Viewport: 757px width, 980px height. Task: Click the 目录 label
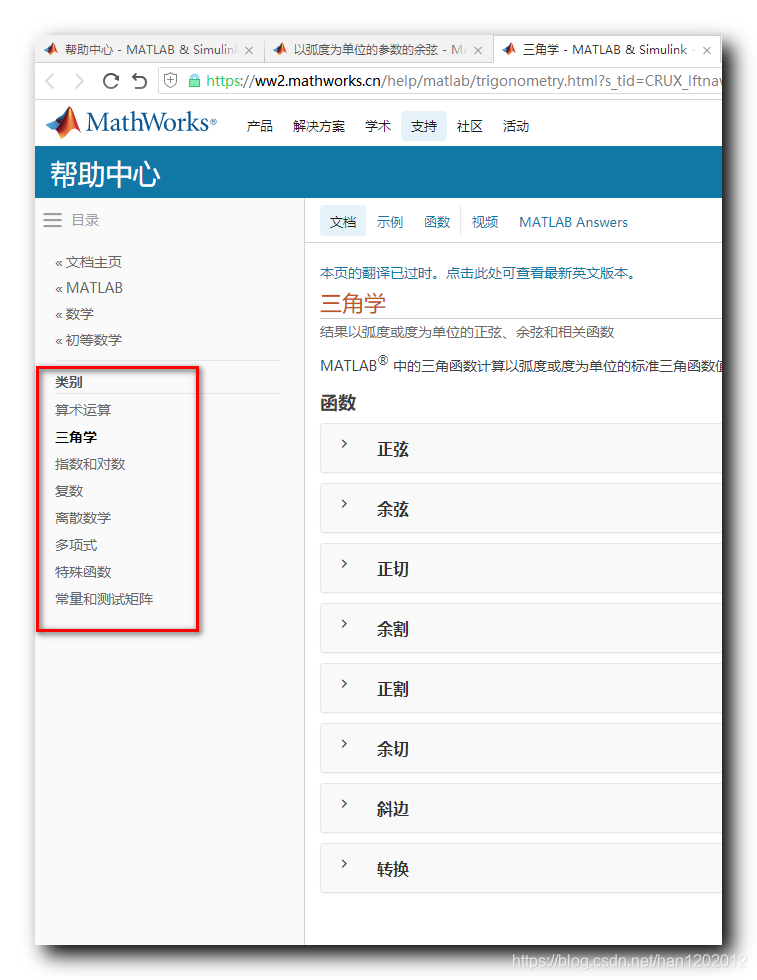86,220
